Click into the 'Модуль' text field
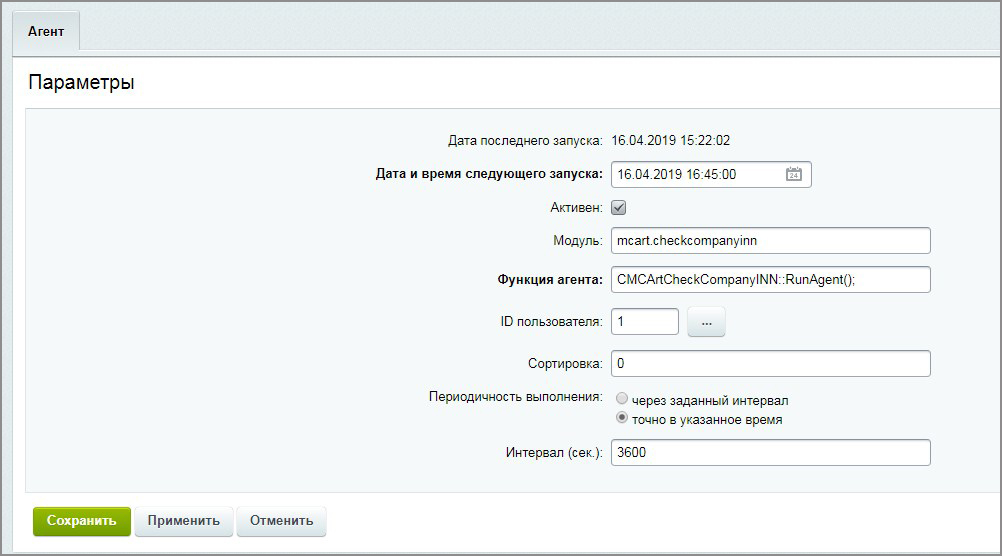1002x556 pixels. [770, 241]
